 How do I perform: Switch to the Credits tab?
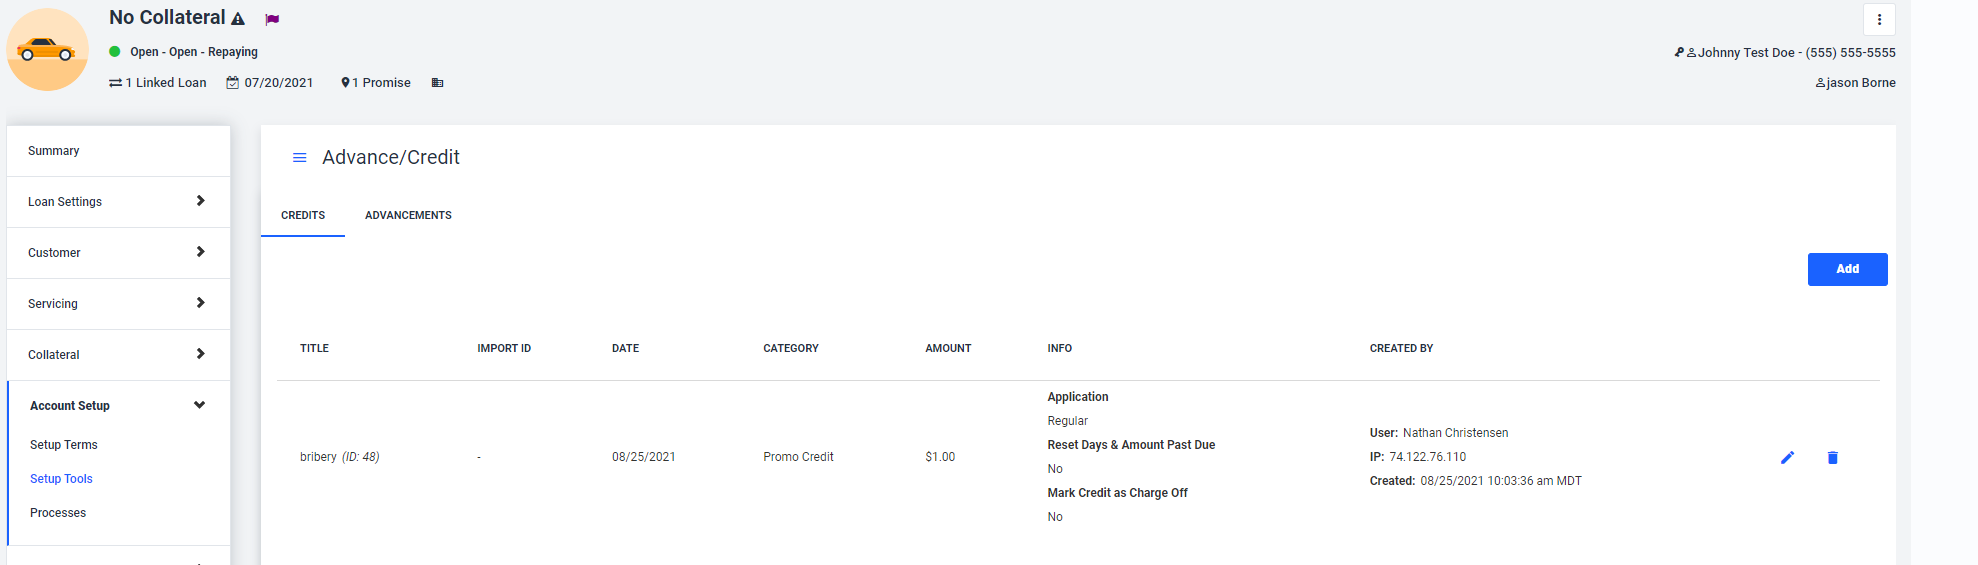pos(303,215)
